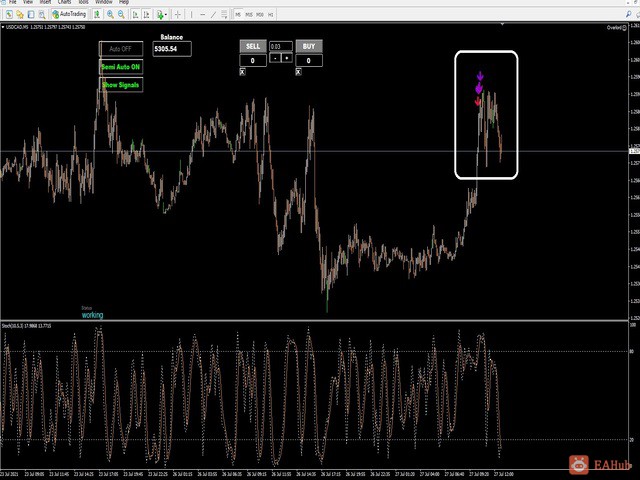Toggle the Auto OFF button
640x480 pixels.
point(121,49)
